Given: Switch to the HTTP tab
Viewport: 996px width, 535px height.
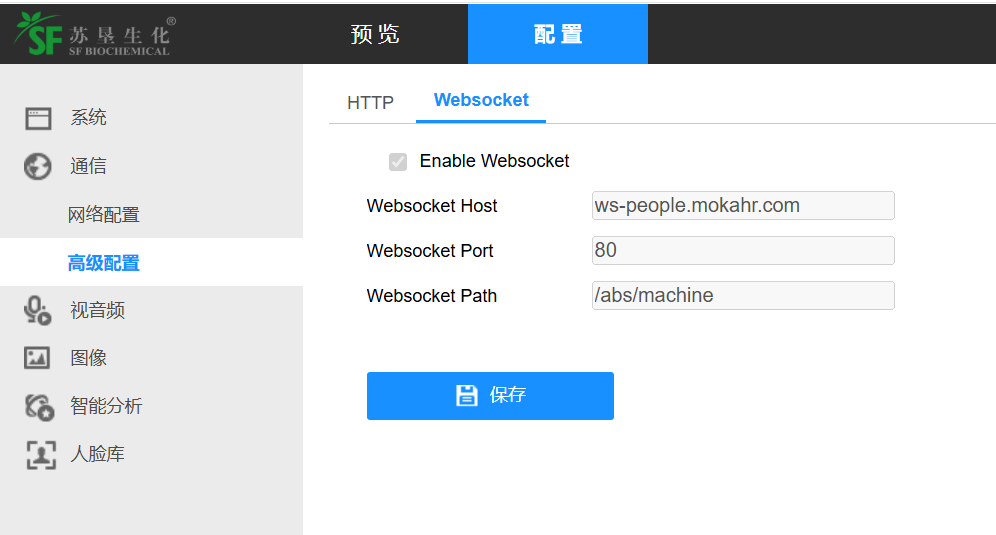Looking at the screenshot, I should [370, 102].
